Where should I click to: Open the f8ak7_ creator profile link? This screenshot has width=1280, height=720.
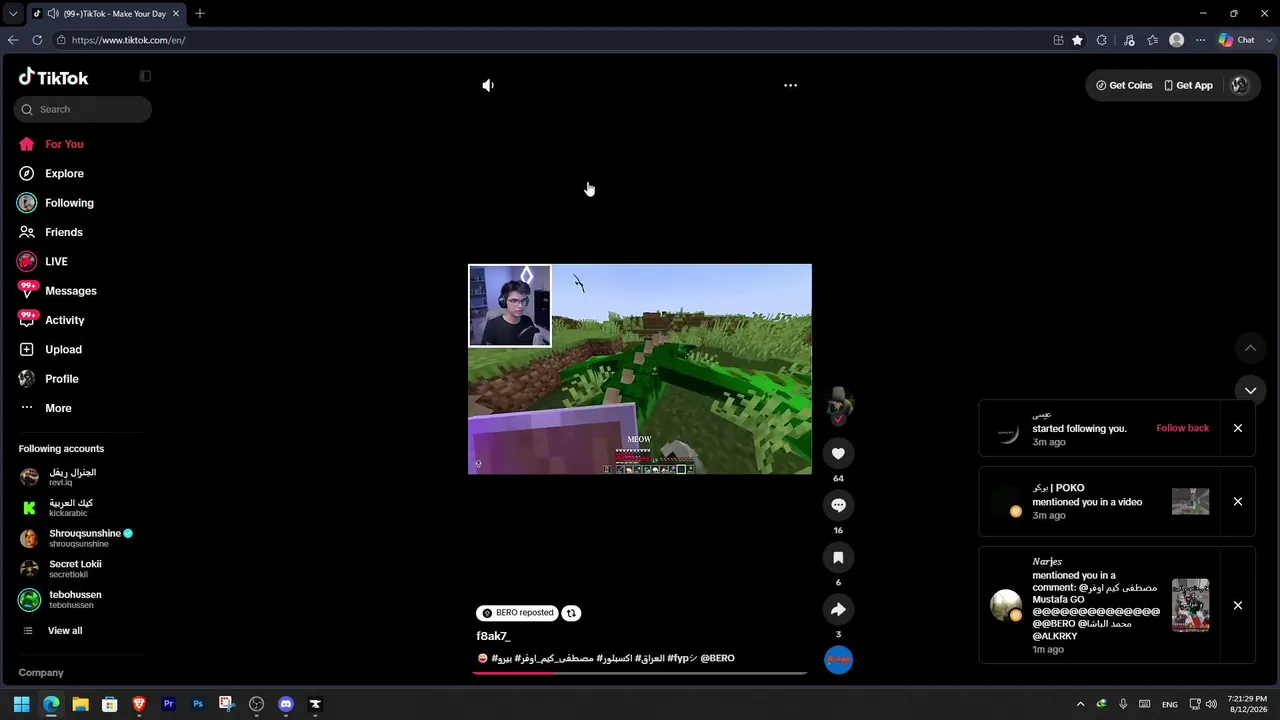point(493,636)
